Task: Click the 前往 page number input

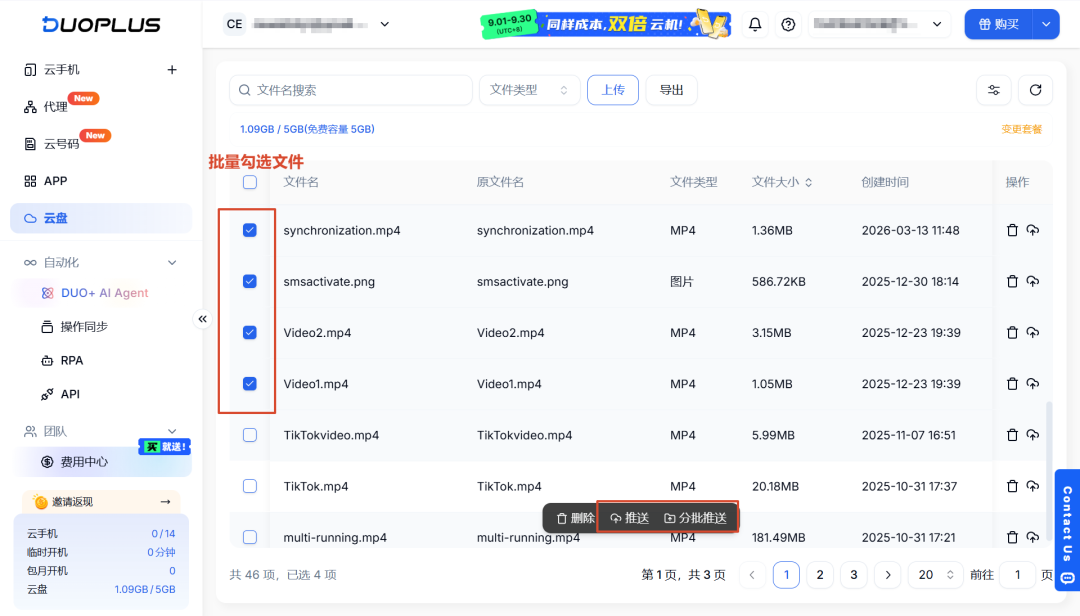Action: click(x=1017, y=575)
